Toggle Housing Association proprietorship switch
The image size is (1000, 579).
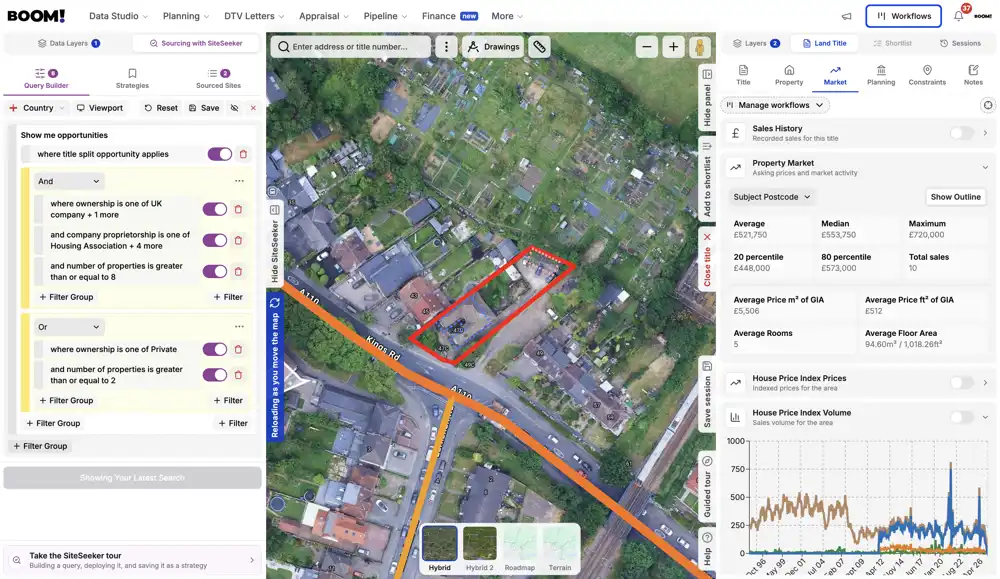(x=215, y=240)
